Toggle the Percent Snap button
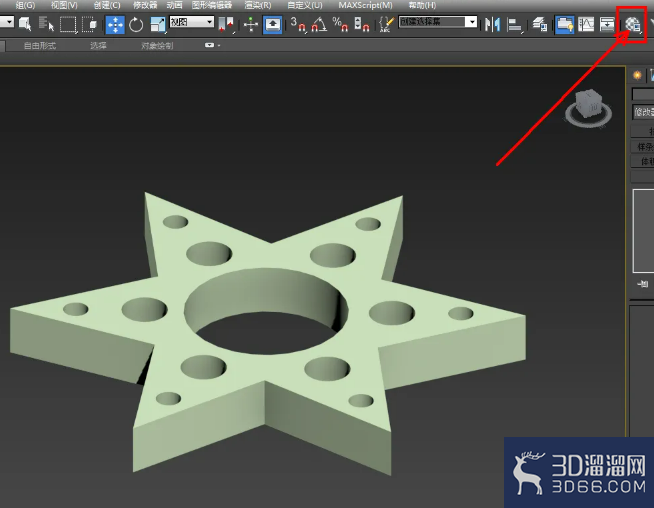654x508 pixels. [x=340, y=24]
